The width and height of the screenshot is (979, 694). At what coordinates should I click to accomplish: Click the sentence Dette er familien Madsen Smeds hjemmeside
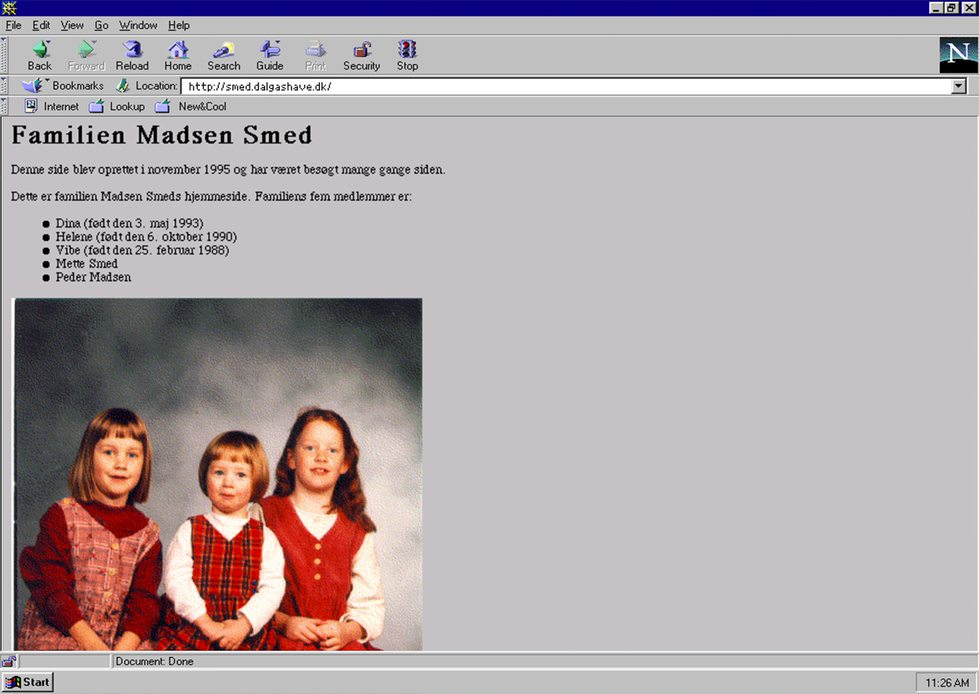[x=130, y=197]
